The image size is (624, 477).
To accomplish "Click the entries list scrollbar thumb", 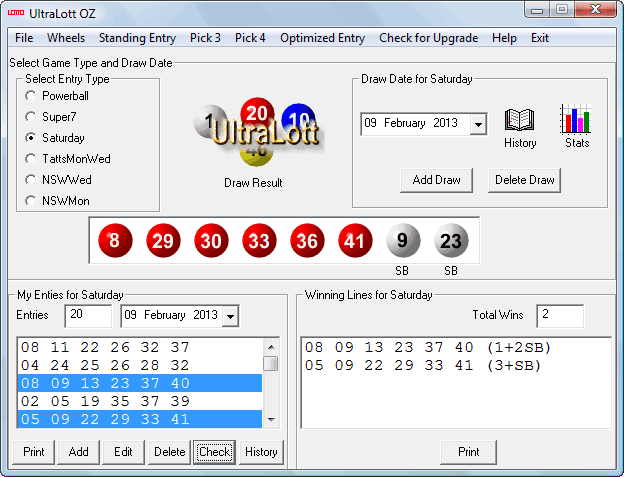I will 271,363.
